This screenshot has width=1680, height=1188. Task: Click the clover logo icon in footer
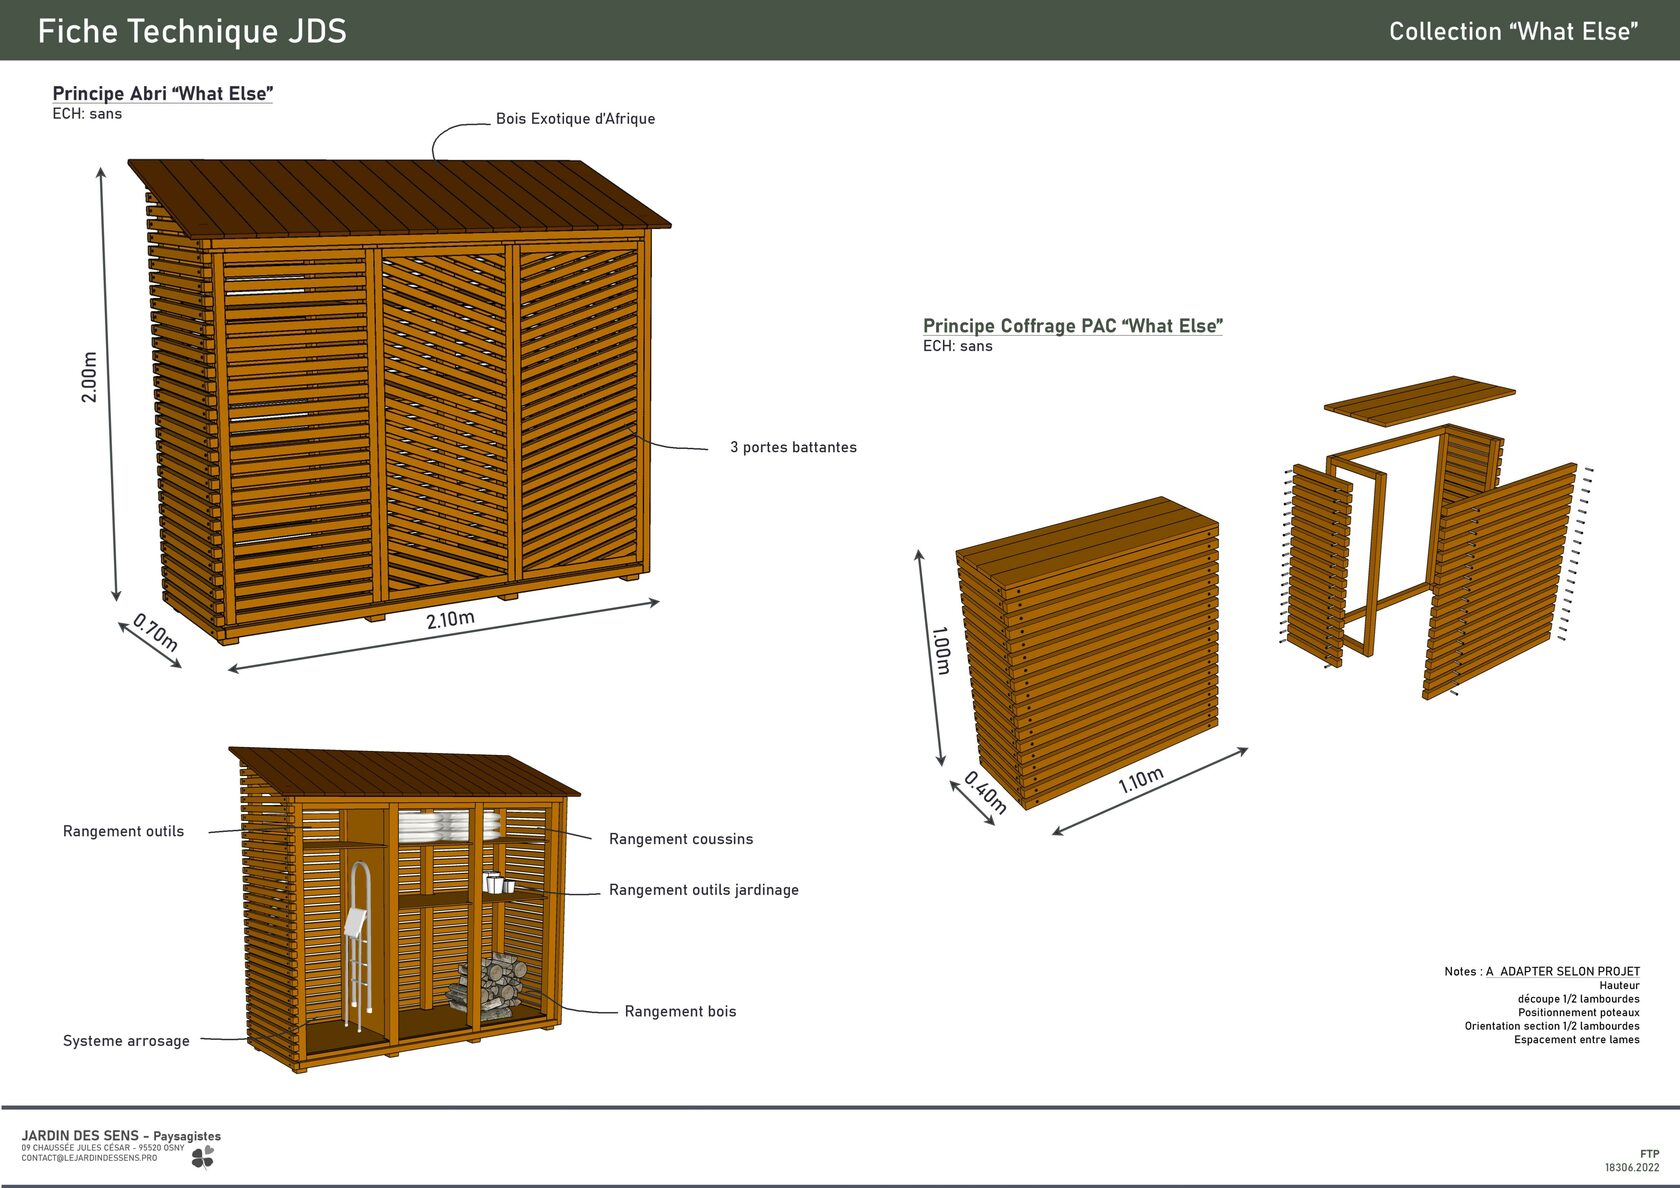tap(203, 1157)
